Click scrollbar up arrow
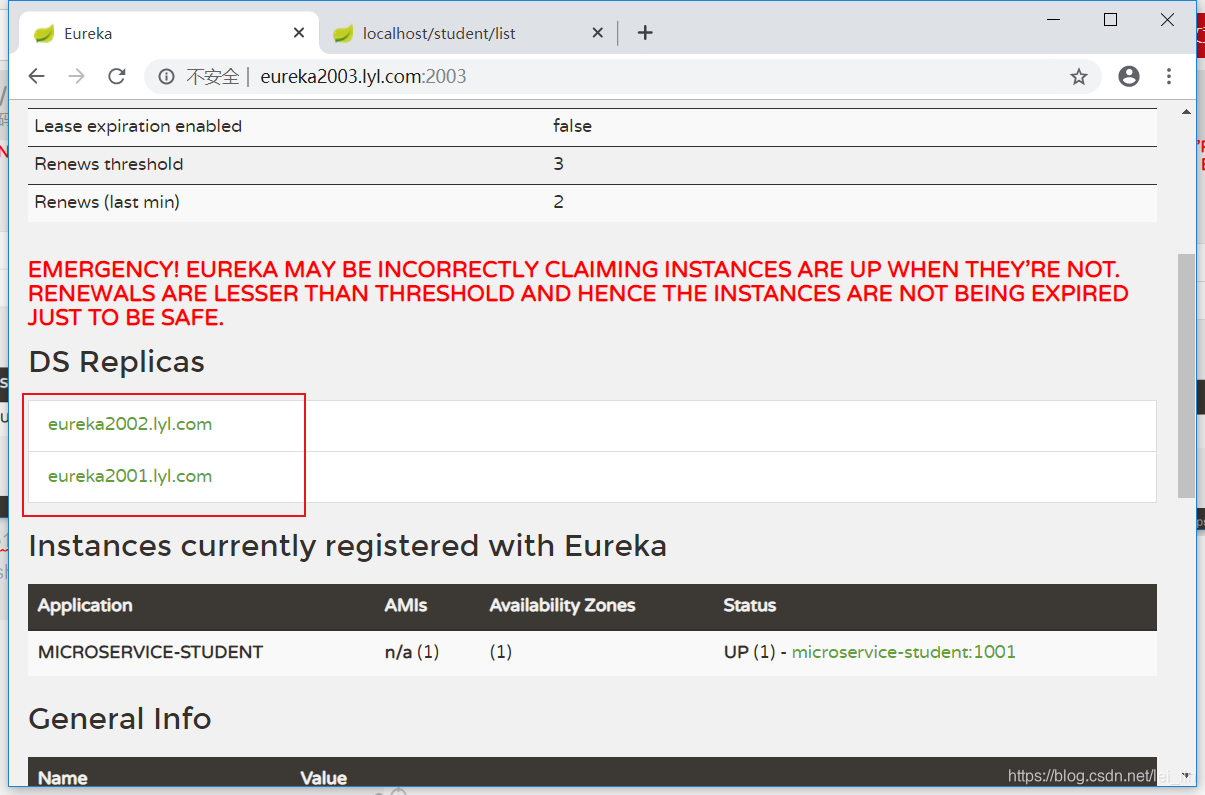This screenshot has height=795, width=1205. (x=1186, y=111)
